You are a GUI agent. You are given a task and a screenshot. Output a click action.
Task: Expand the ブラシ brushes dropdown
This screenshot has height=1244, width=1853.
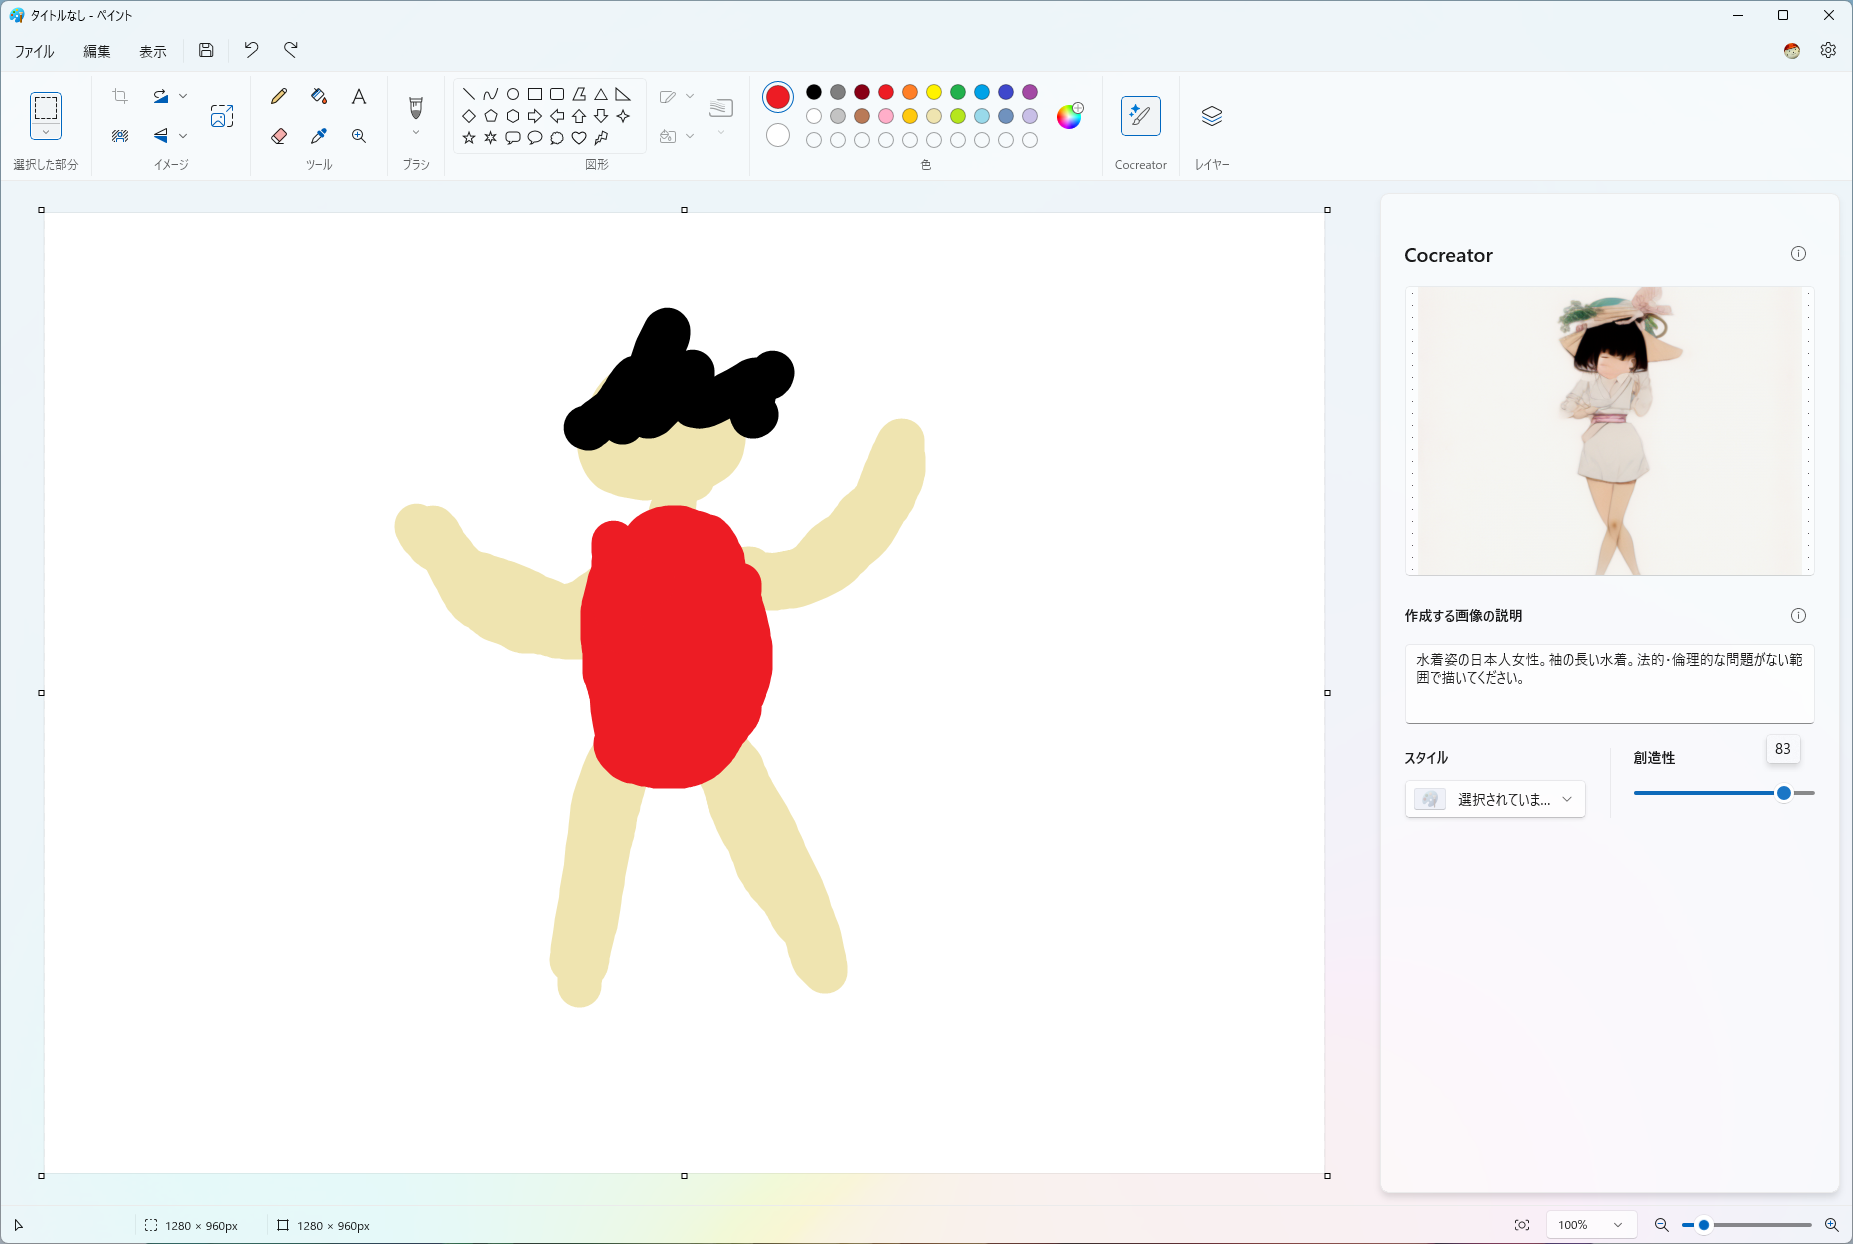click(415, 132)
